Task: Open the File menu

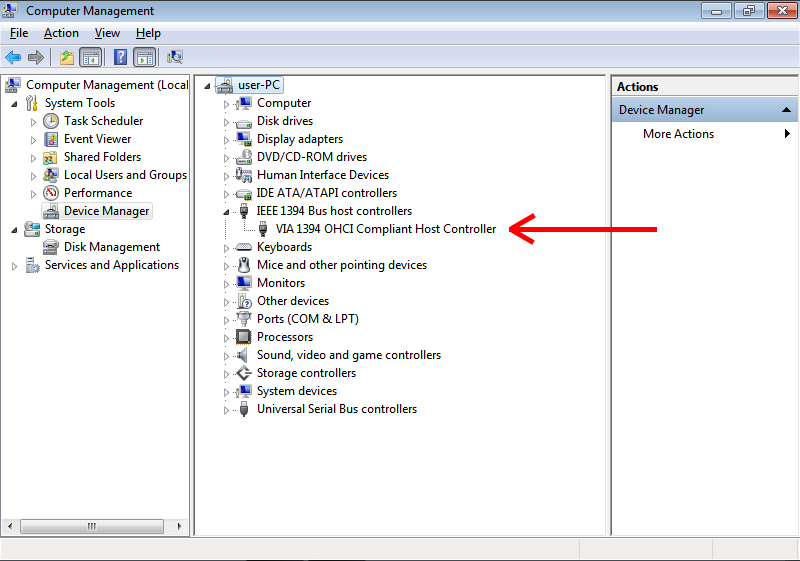Action: click(x=19, y=33)
